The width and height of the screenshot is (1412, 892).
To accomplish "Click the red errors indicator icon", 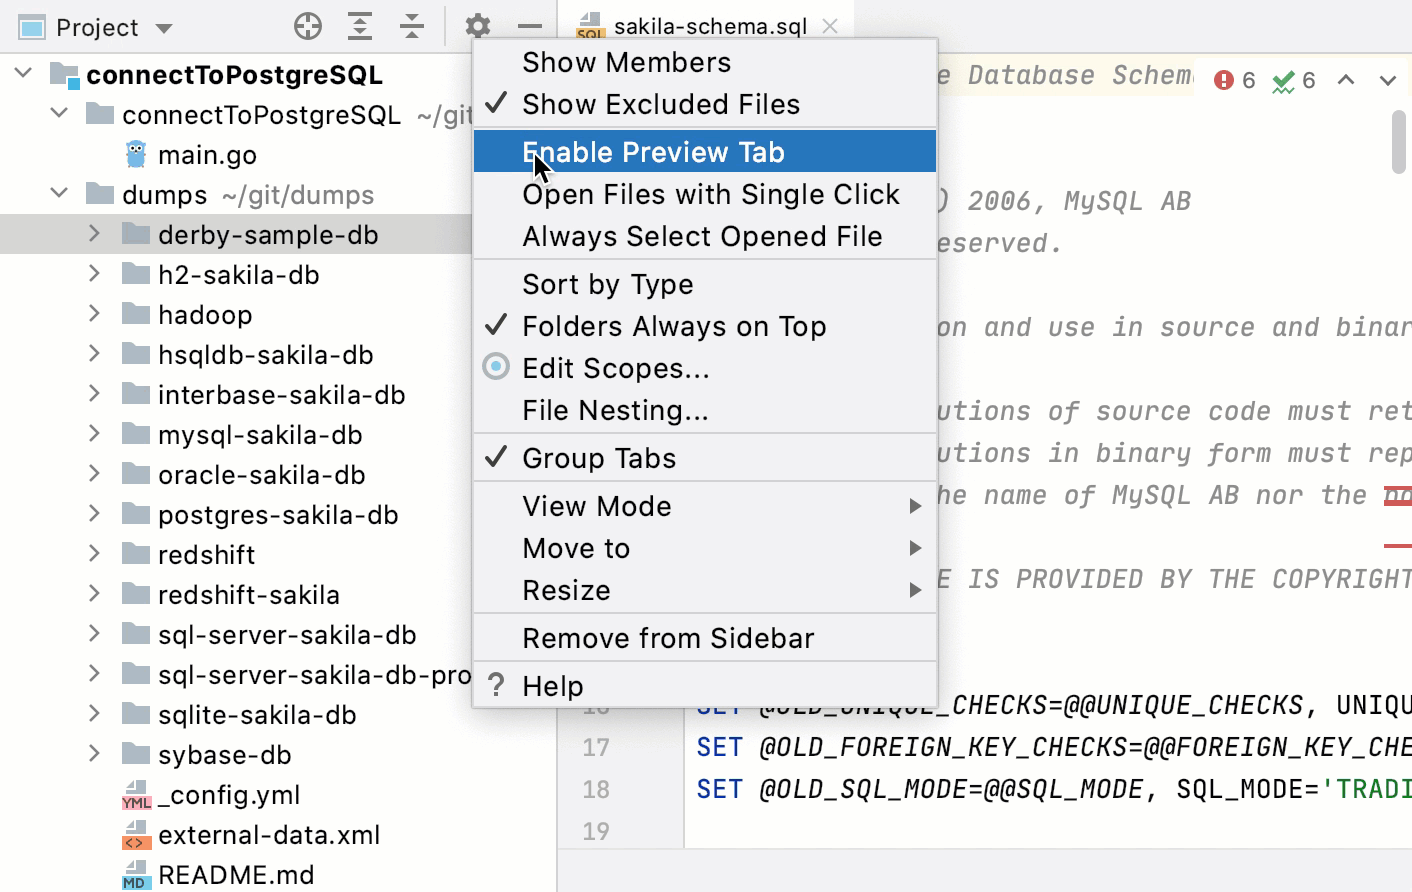I will pos(1224,80).
